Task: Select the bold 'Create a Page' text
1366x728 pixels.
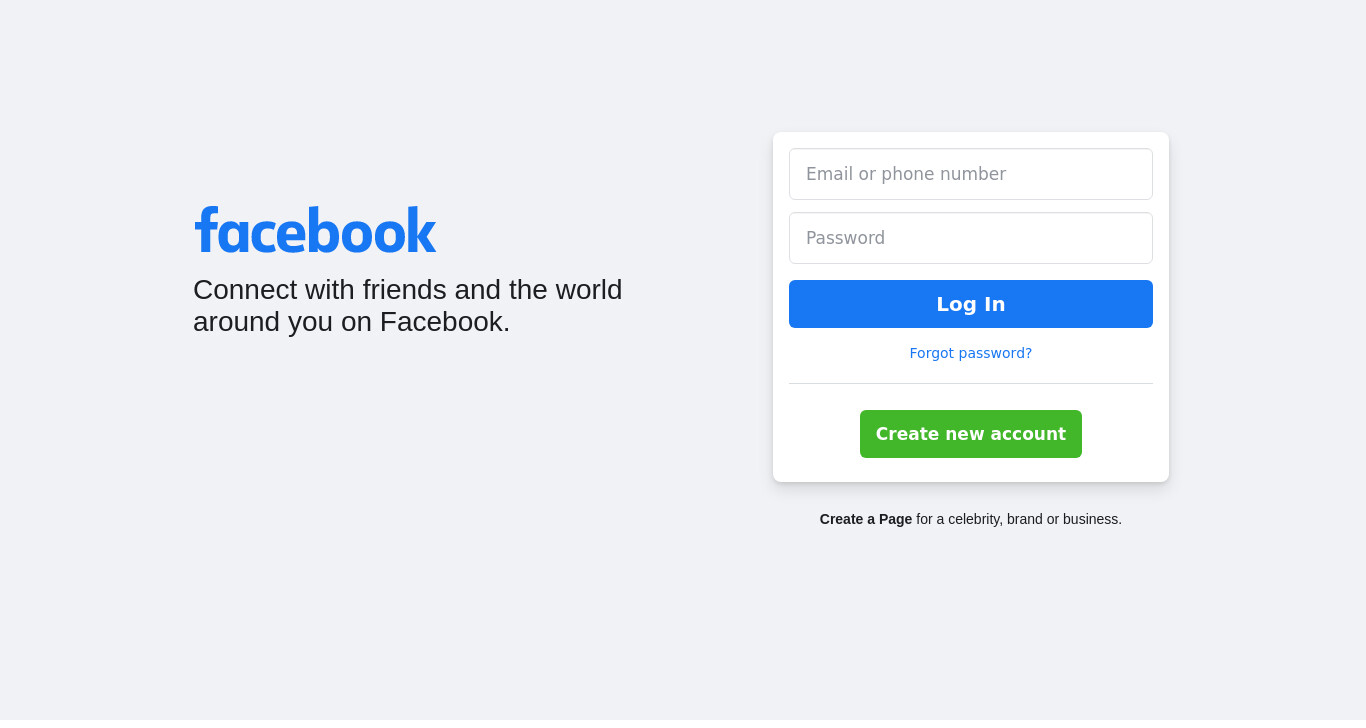Action: pos(866,519)
